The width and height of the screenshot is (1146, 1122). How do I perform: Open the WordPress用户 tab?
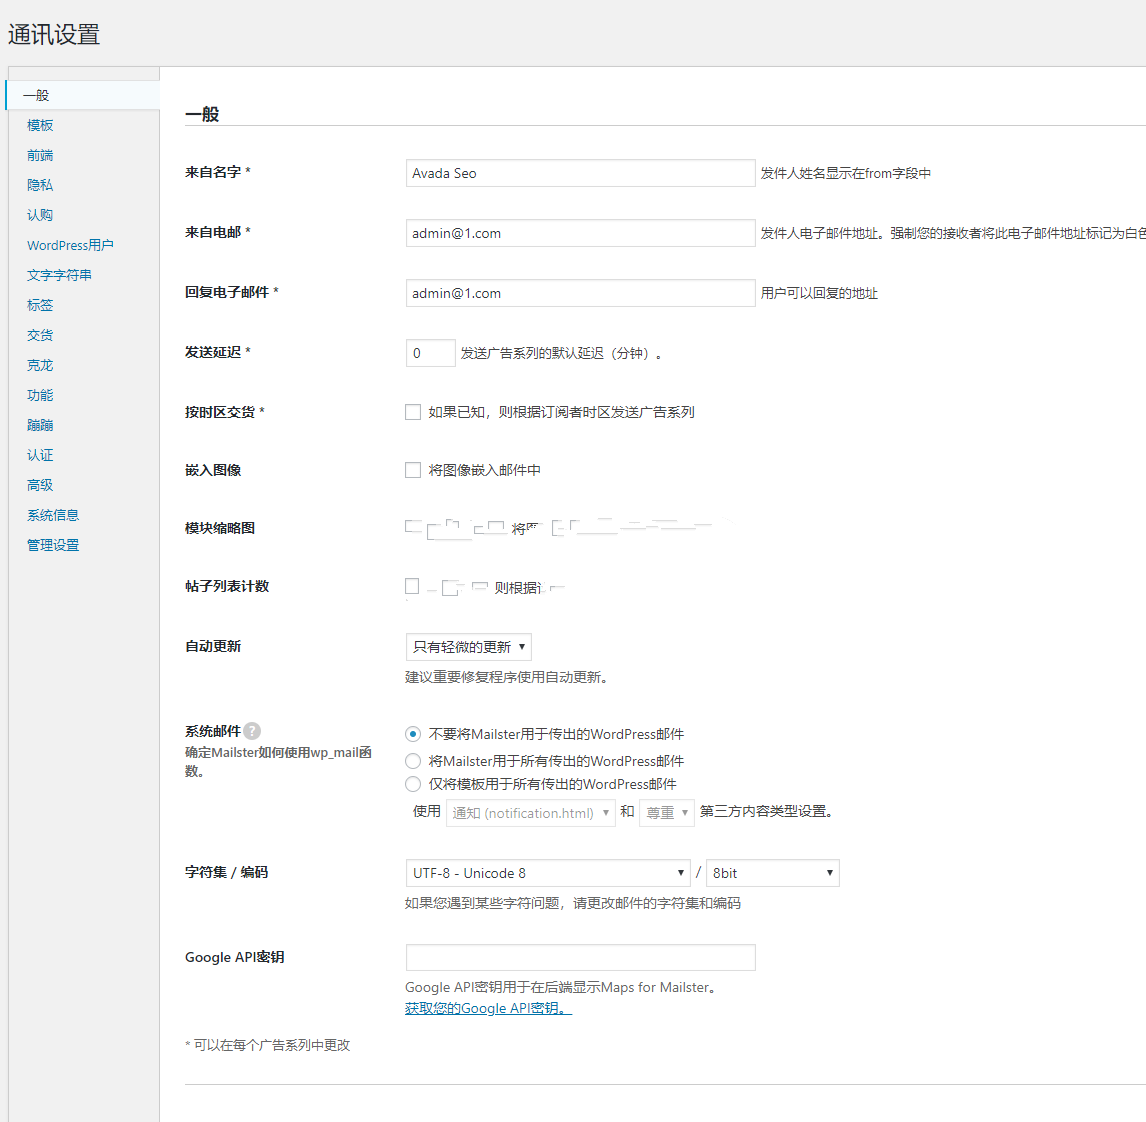pos(70,245)
